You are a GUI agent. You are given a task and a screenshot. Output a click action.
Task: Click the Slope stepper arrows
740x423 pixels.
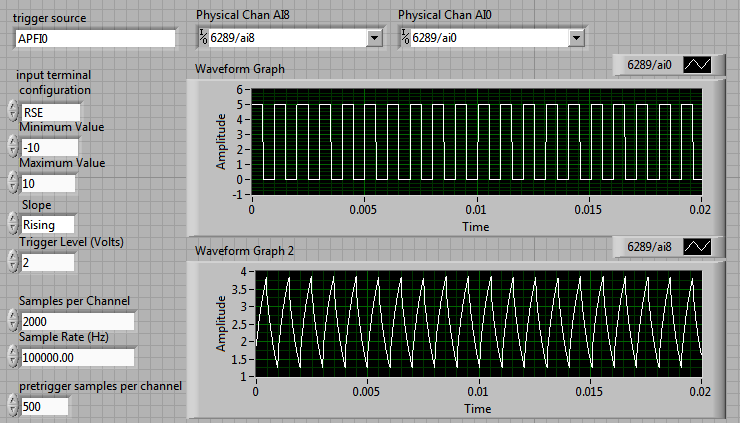tap(13, 223)
